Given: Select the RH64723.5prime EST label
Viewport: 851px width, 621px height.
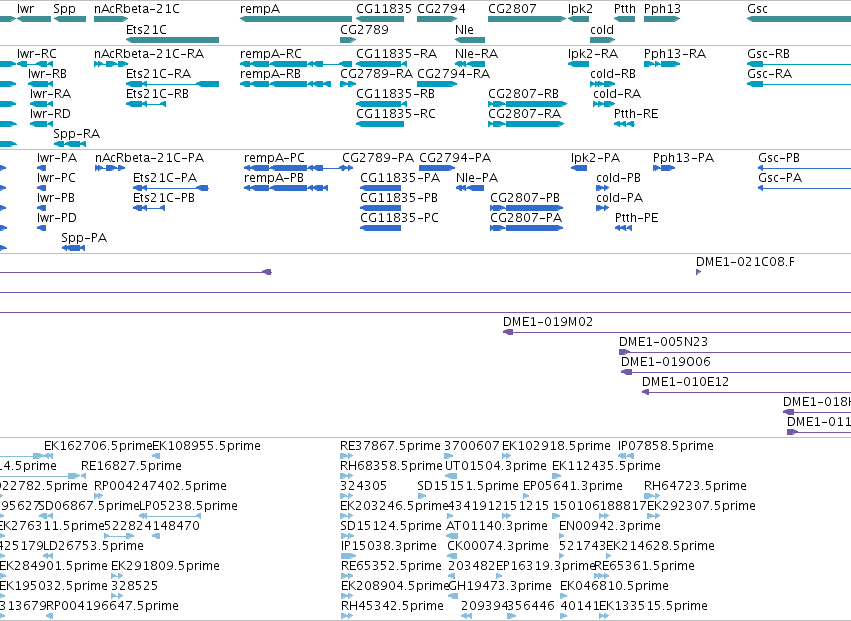Looking at the screenshot, I should tap(695, 486).
